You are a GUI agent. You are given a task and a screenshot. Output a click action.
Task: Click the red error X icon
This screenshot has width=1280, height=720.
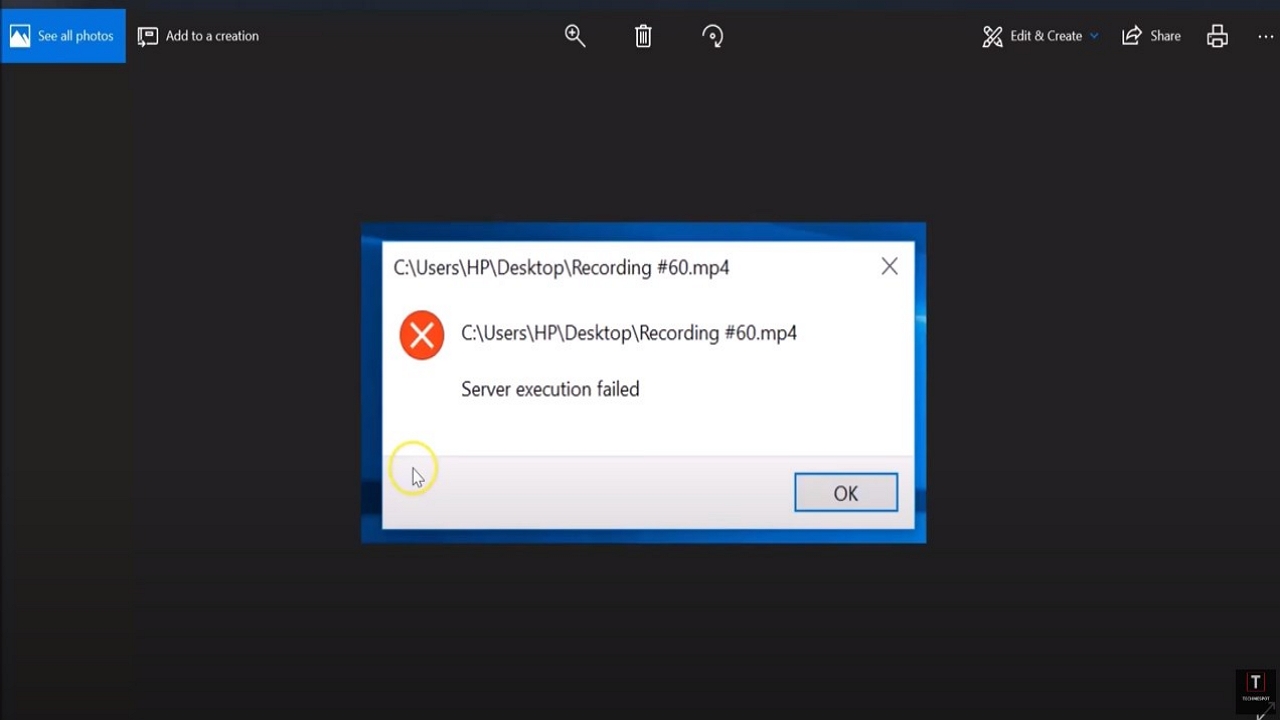pos(422,335)
